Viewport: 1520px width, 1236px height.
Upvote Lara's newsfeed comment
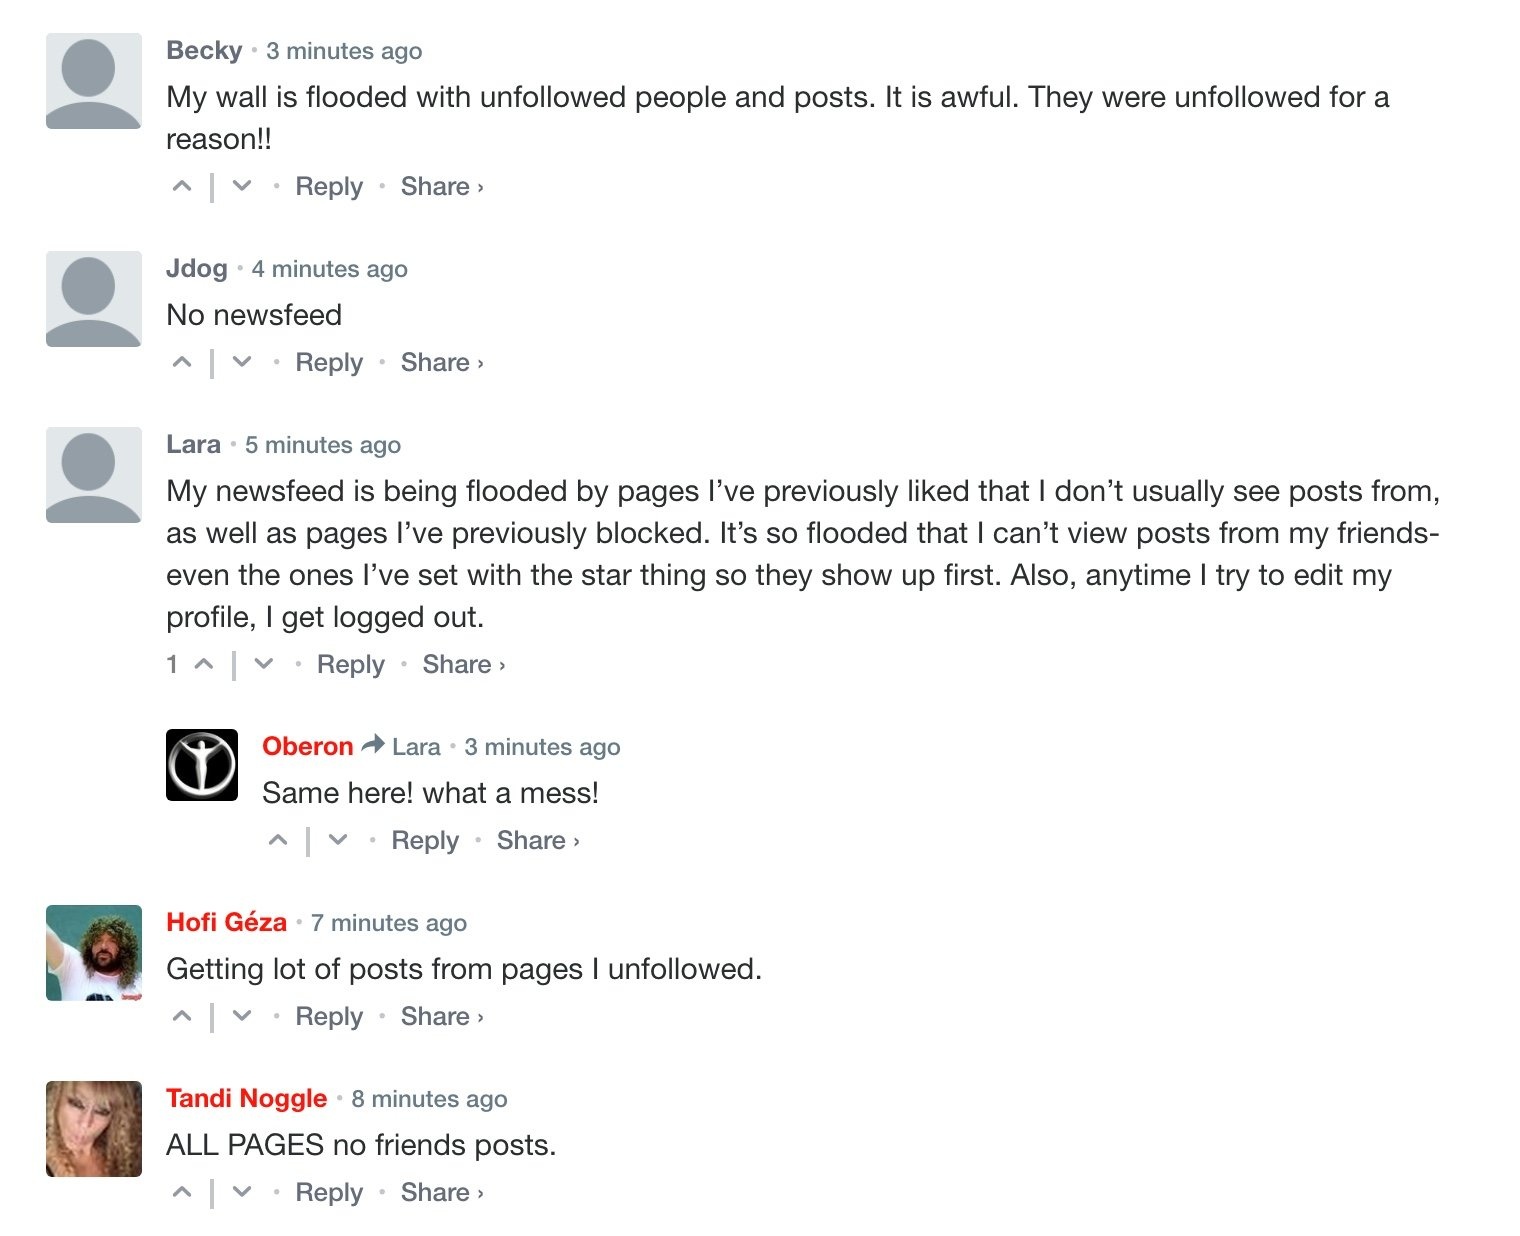coord(204,664)
